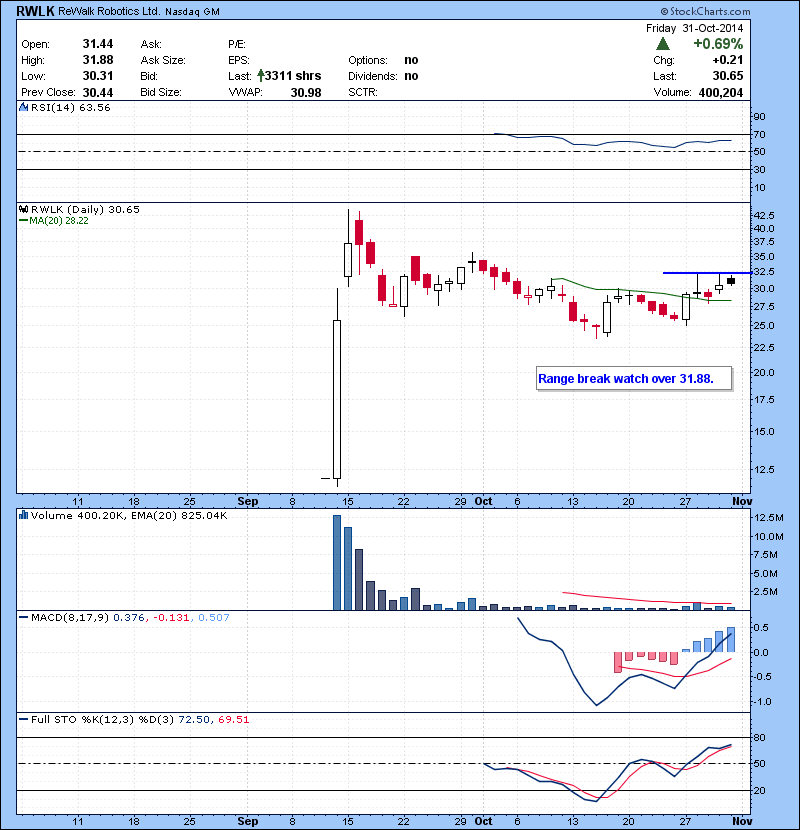Image resolution: width=800 pixels, height=830 pixels.
Task: Click the green up arrow beside 3311 shrs
Action: [260, 76]
